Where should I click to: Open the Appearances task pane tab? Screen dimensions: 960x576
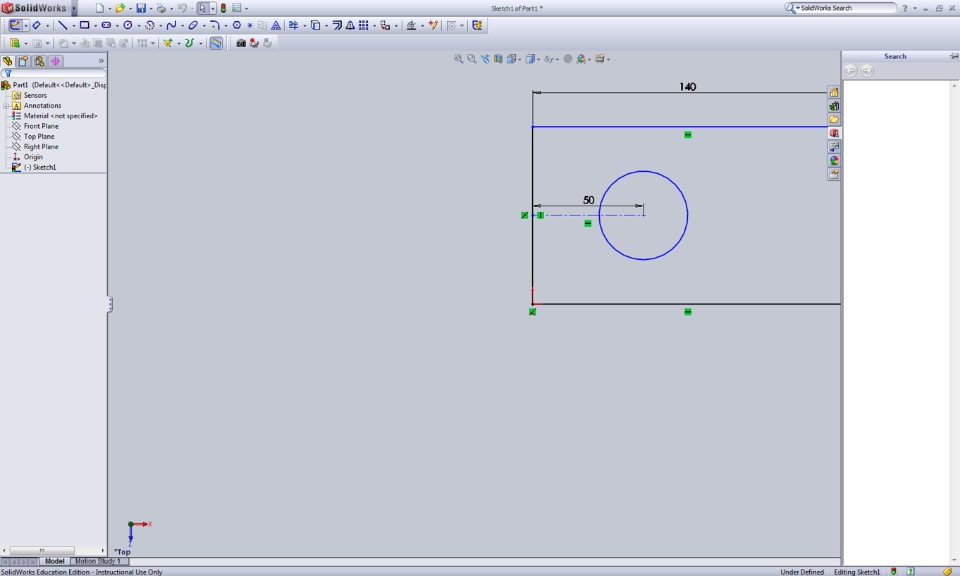coord(834,160)
